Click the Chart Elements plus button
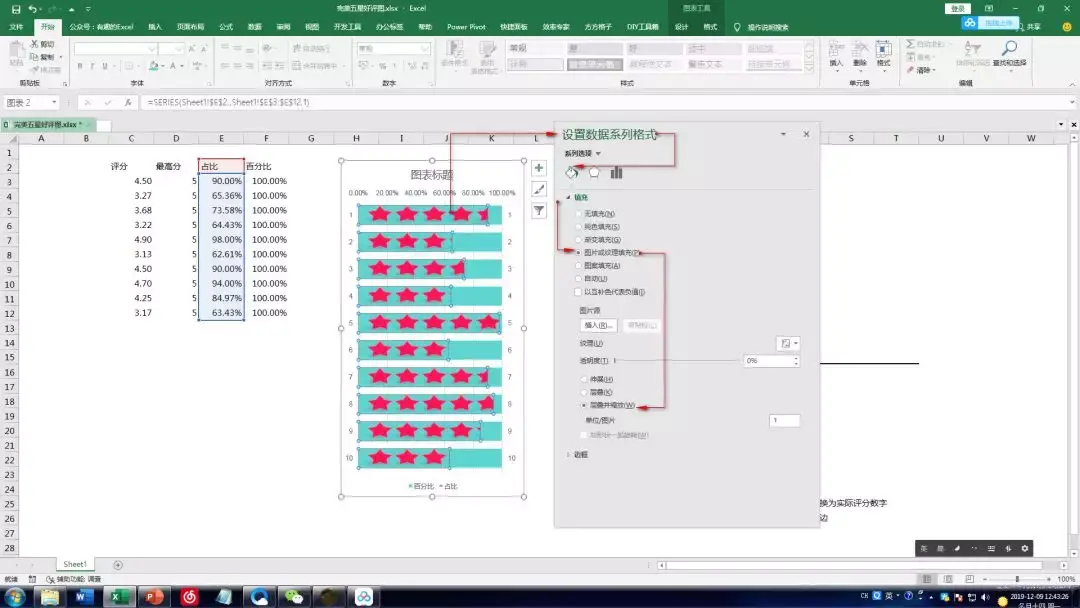 [539, 168]
